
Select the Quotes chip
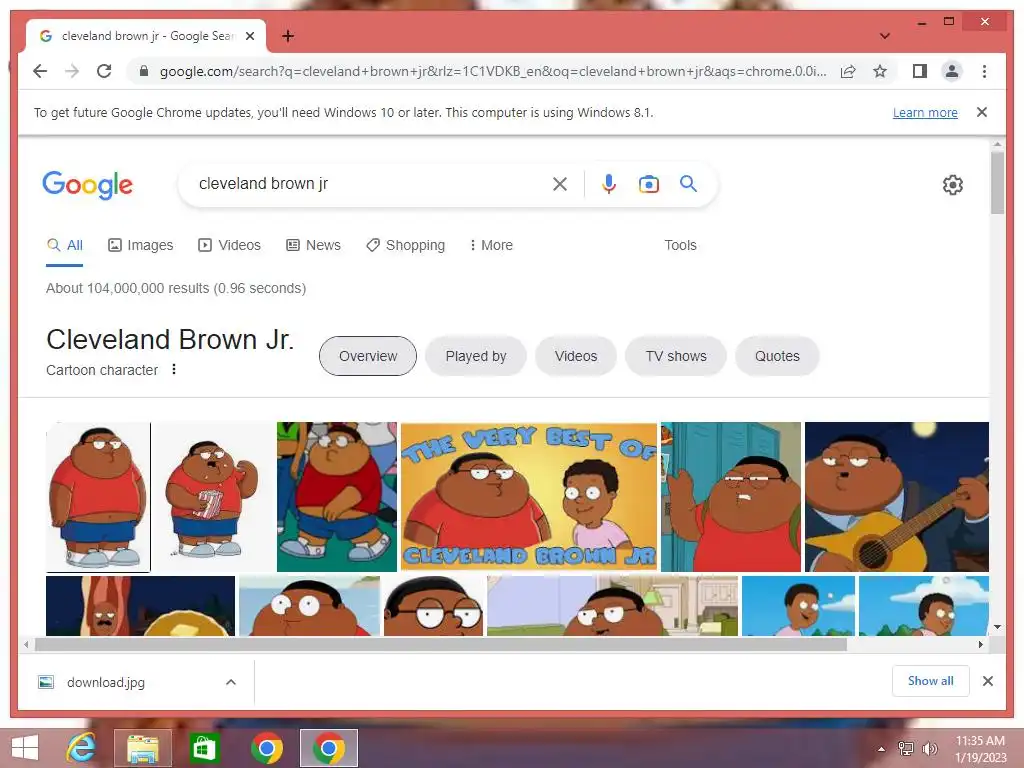coord(777,356)
